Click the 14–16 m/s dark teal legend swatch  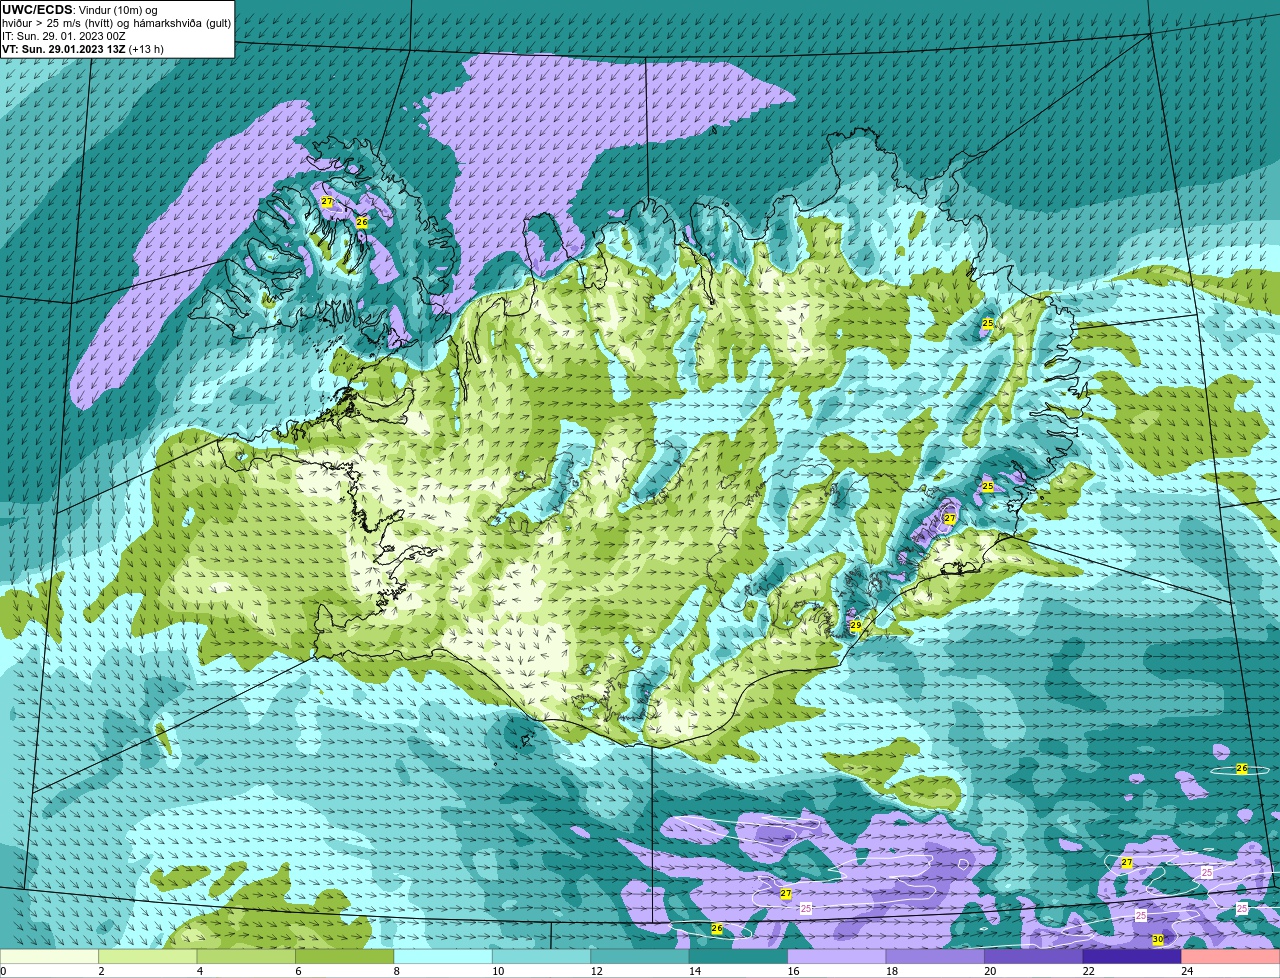pyautogui.click(x=738, y=956)
